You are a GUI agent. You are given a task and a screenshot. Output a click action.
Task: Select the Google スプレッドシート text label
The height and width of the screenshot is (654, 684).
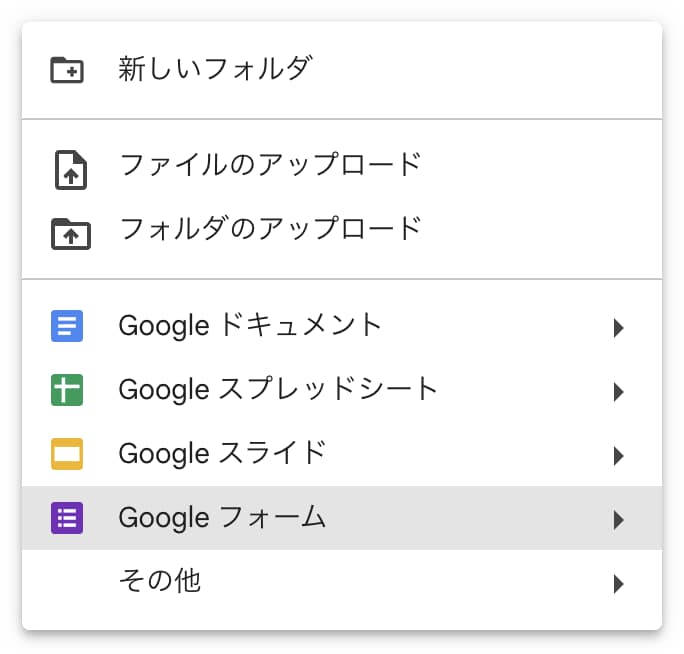click(278, 389)
